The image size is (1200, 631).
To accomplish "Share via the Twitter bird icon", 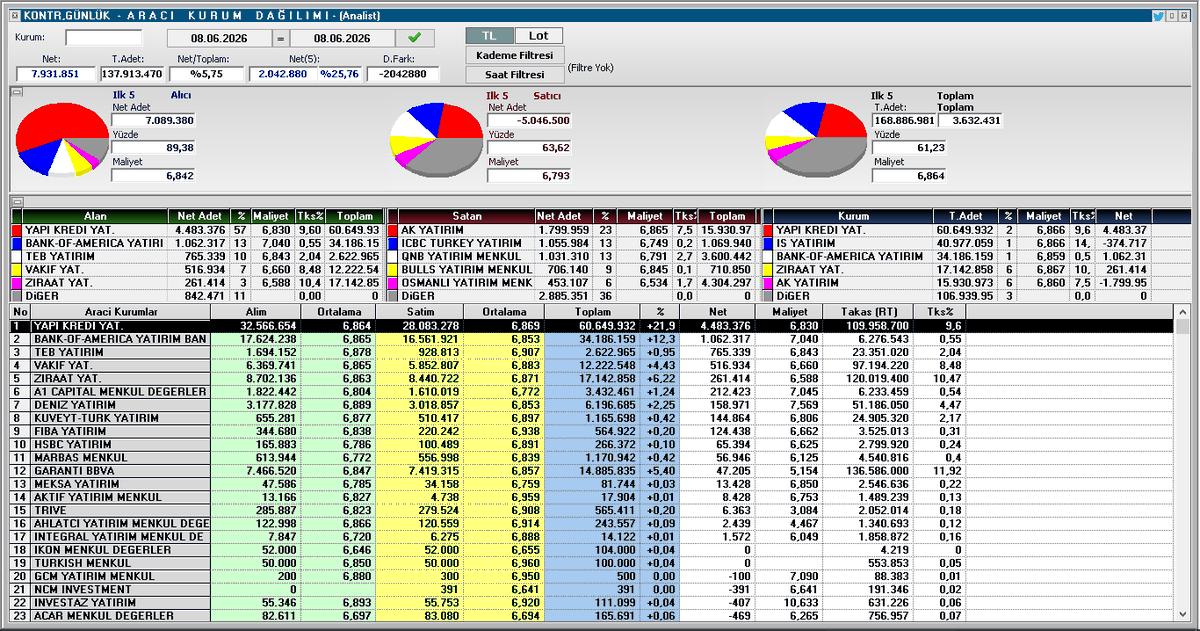I will pos(1156,15).
